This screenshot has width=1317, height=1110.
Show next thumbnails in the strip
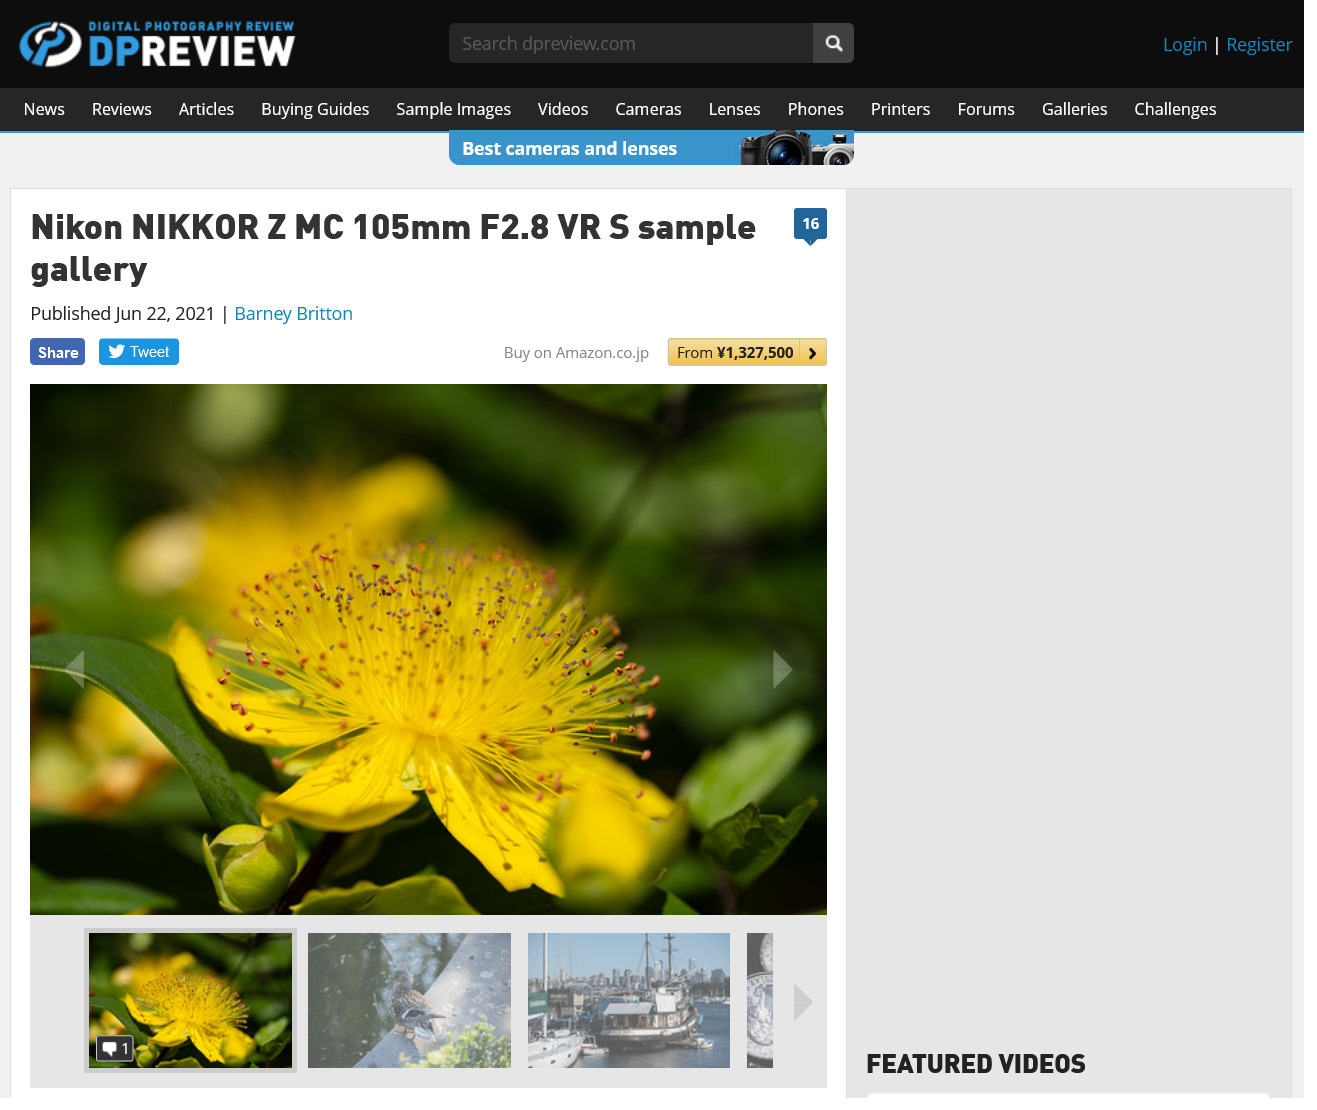coord(803,1002)
